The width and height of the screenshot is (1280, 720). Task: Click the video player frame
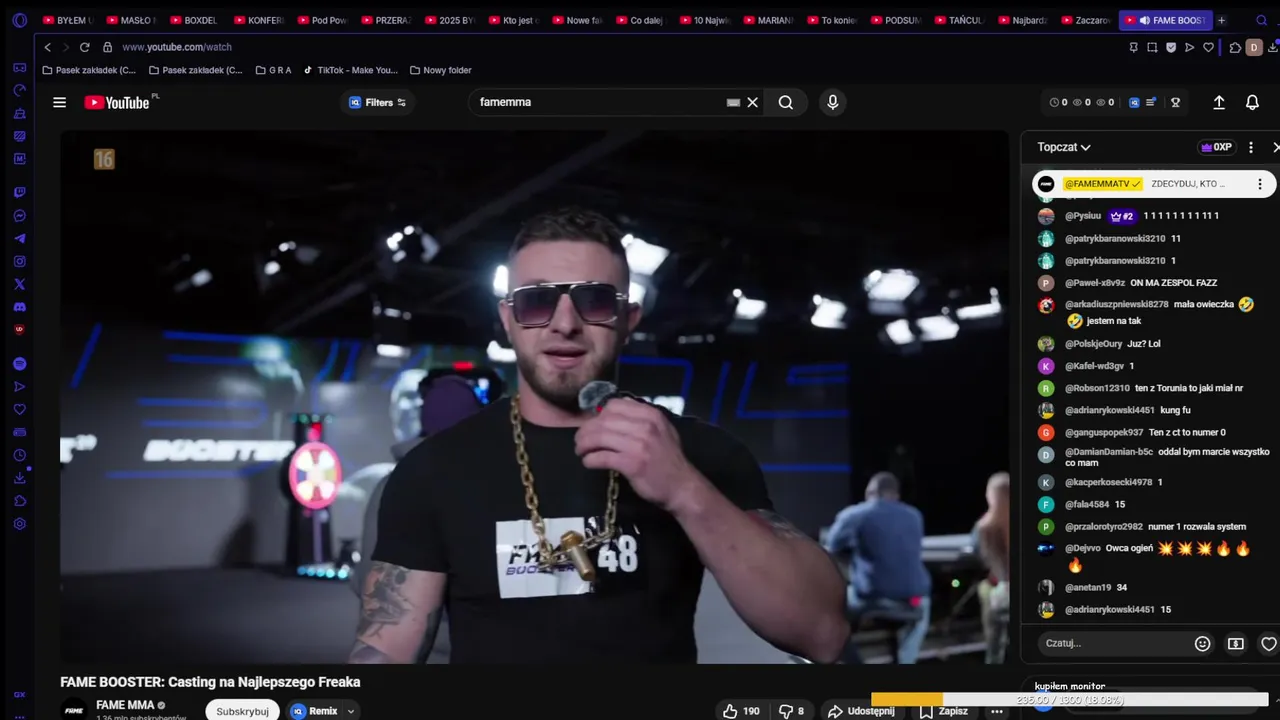tap(534, 397)
